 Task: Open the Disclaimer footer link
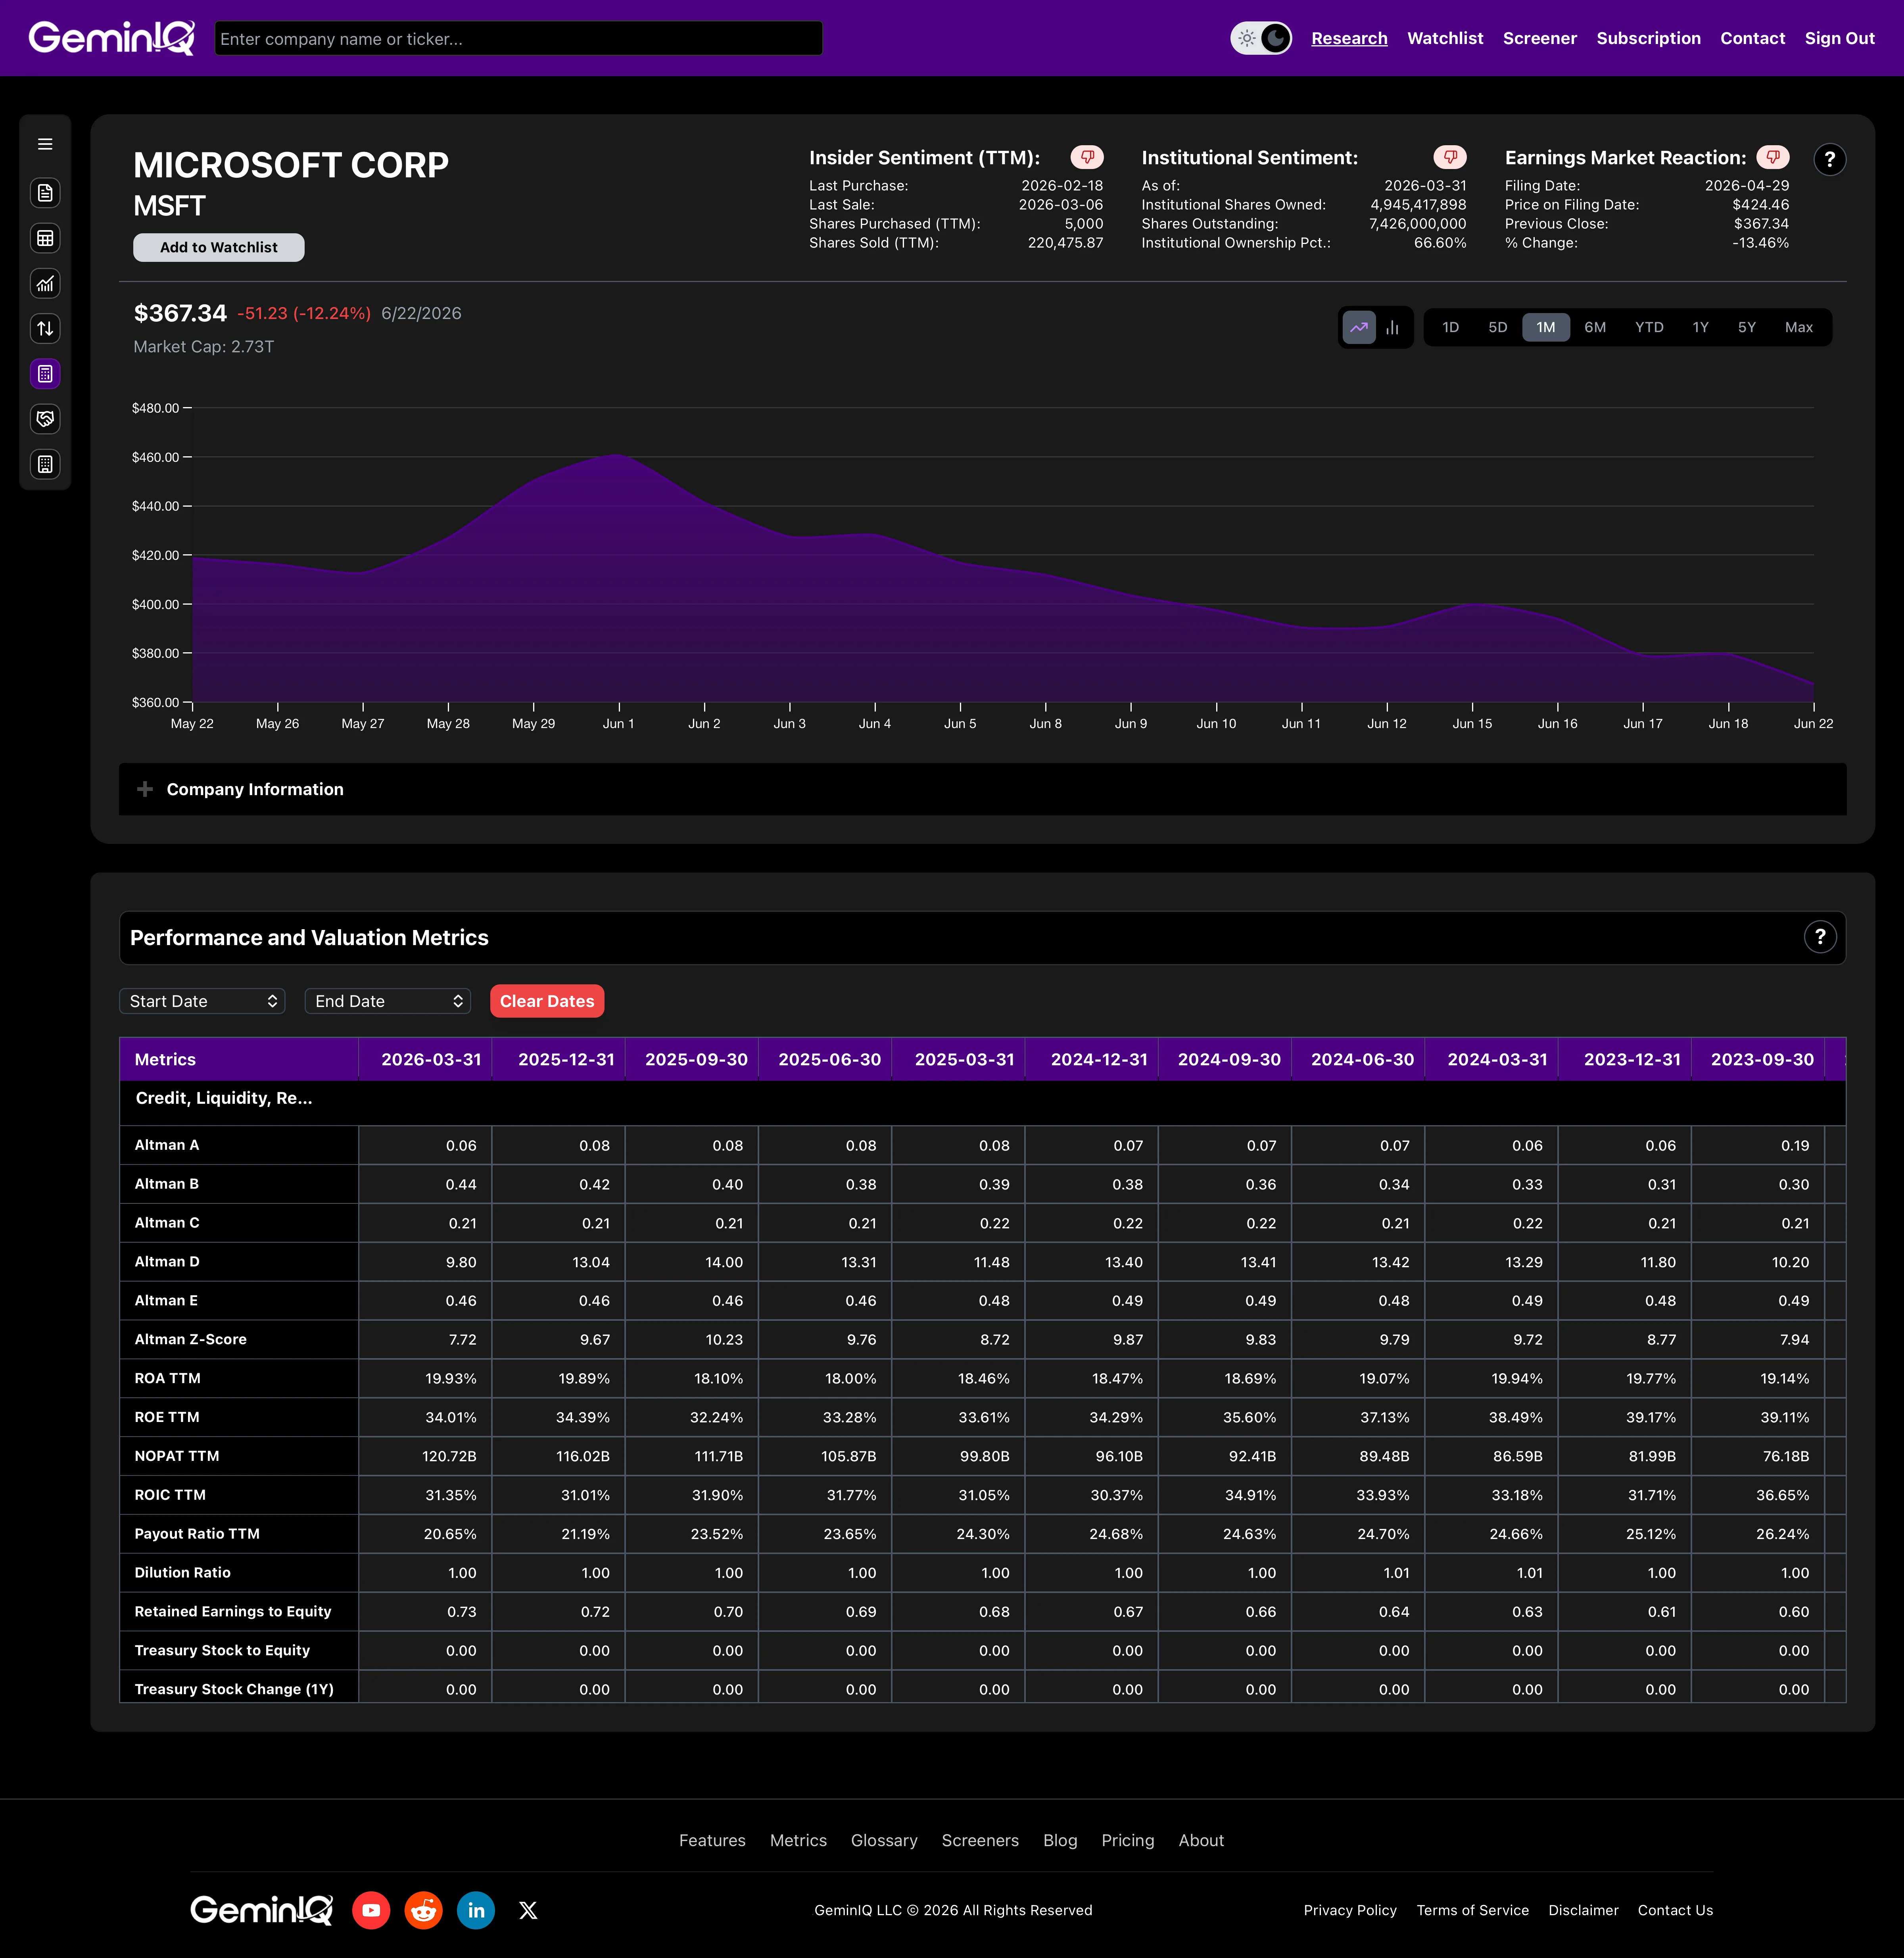pos(1583,1910)
